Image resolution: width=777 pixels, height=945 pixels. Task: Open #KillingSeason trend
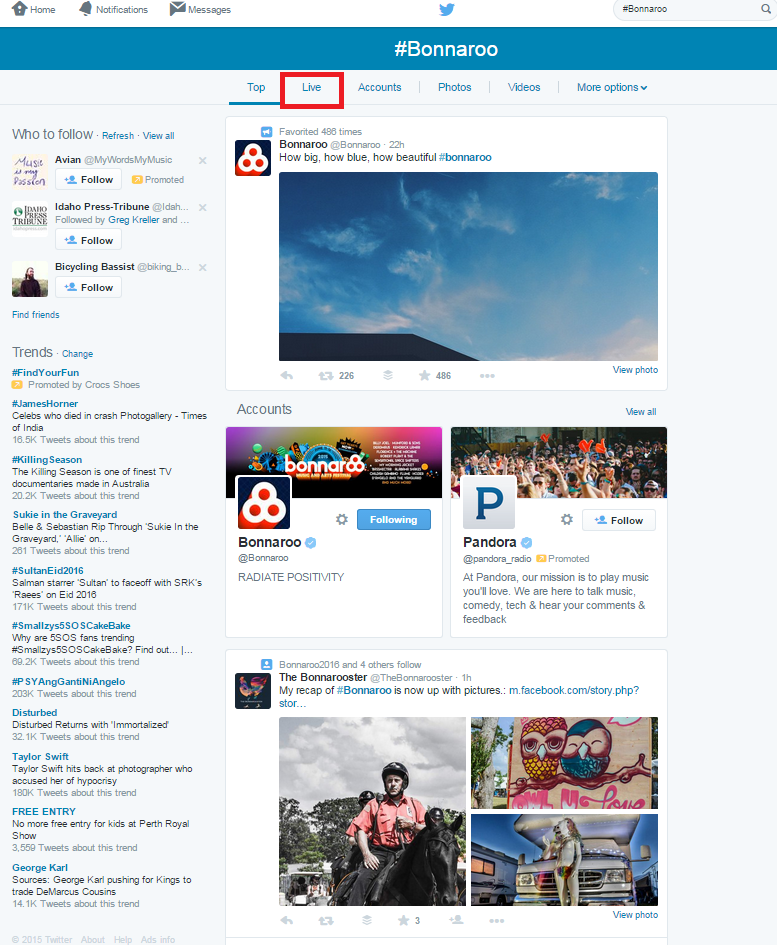pyautogui.click(x=47, y=459)
